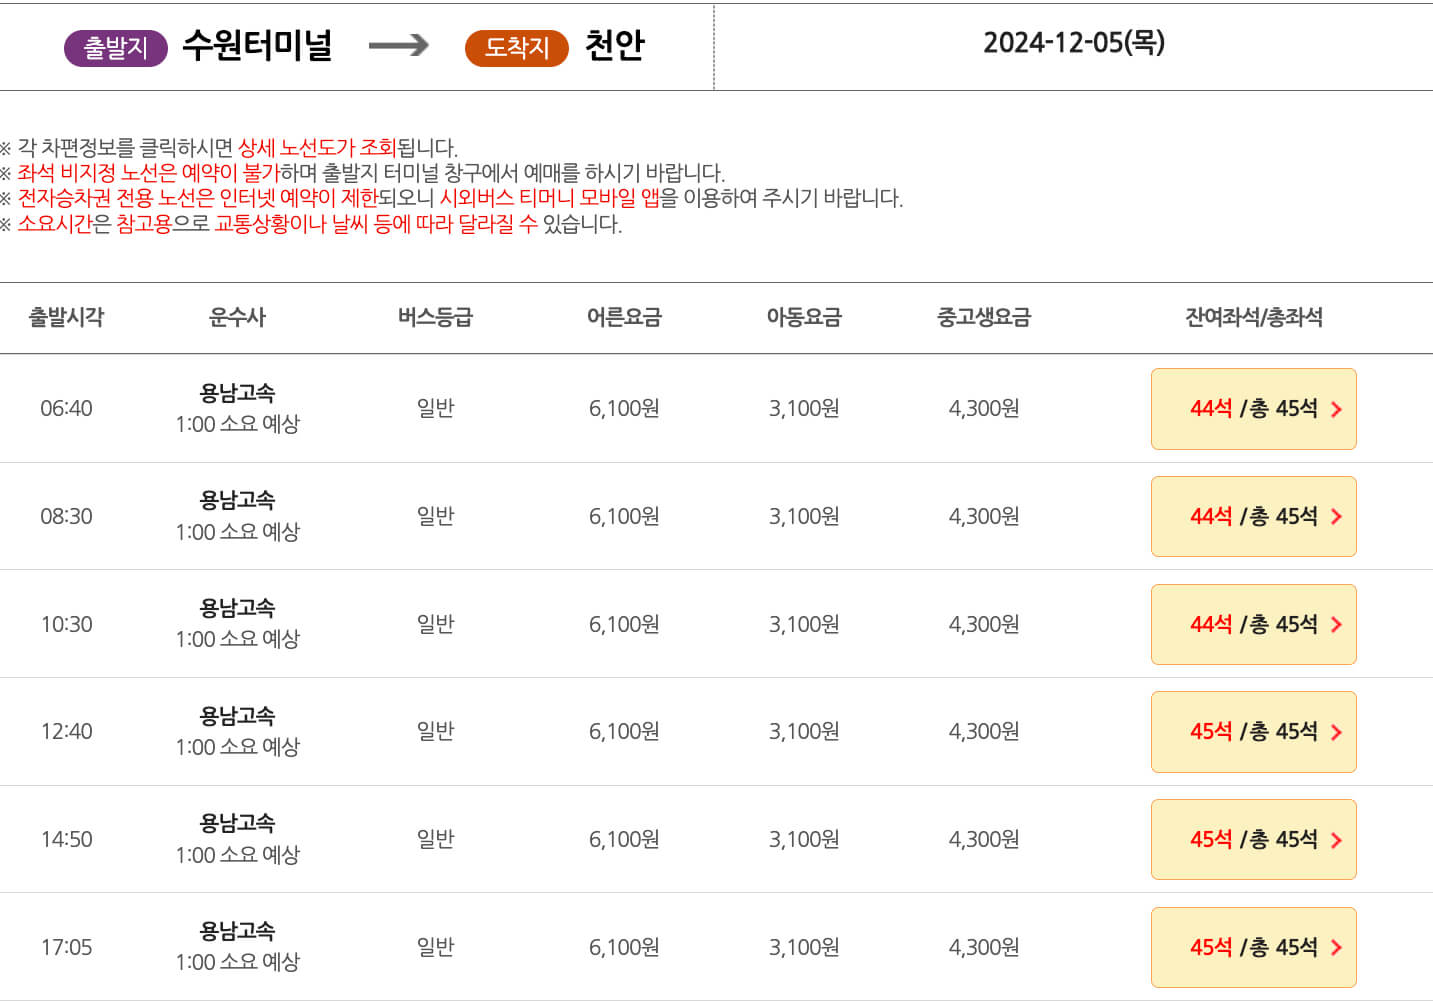
Task: Click the chevron on the 10:30 seat button
Action: (x=1336, y=624)
